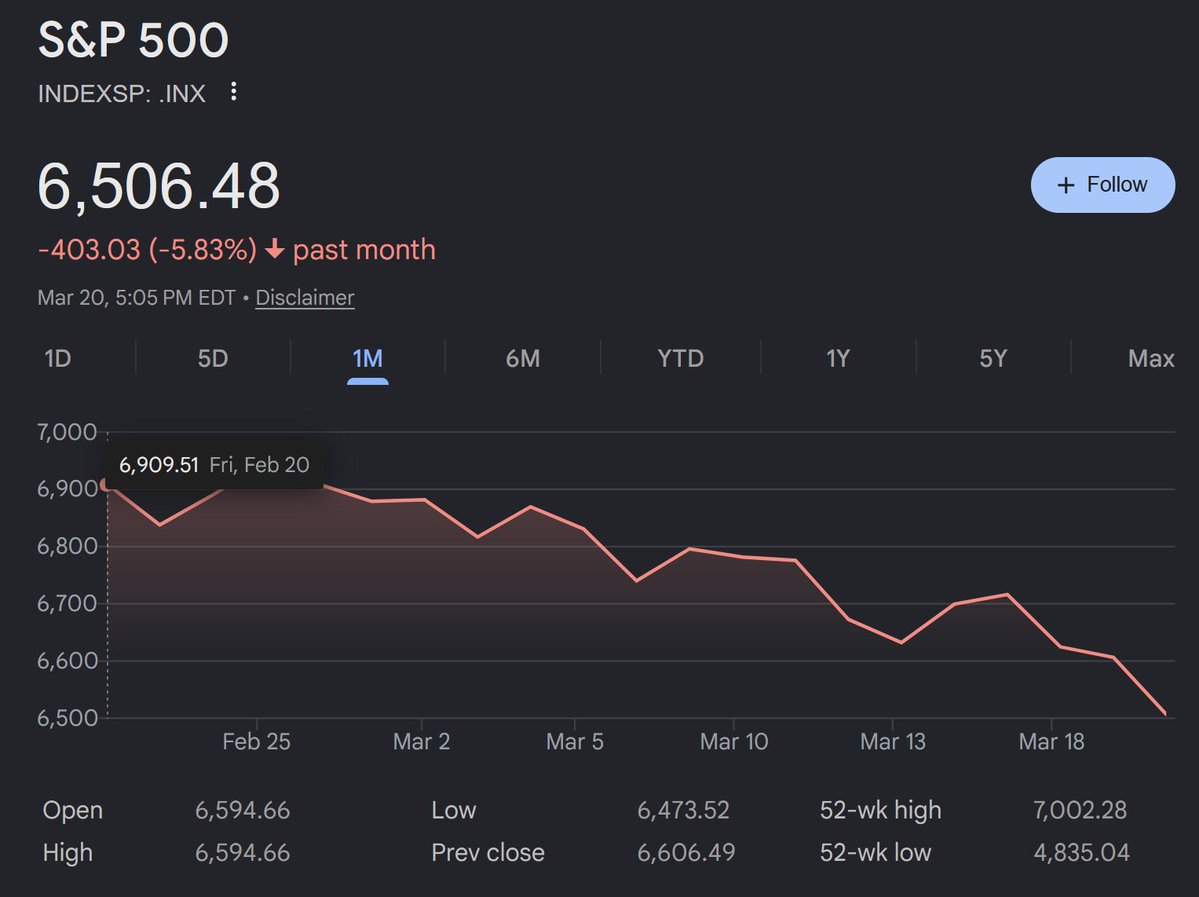Click the S&P 500 title
Screen dimensions: 1199x897
coord(133,40)
